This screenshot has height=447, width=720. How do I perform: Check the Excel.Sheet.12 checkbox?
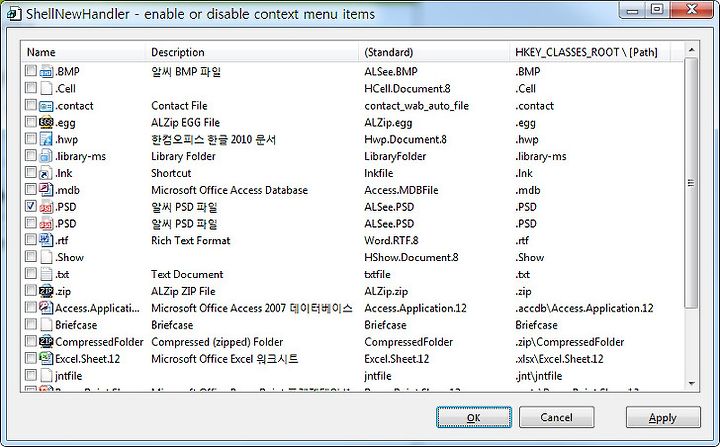click(31, 358)
